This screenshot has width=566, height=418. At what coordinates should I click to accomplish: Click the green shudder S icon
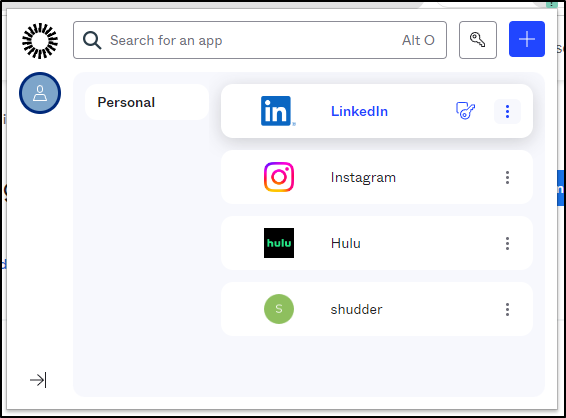click(279, 309)
